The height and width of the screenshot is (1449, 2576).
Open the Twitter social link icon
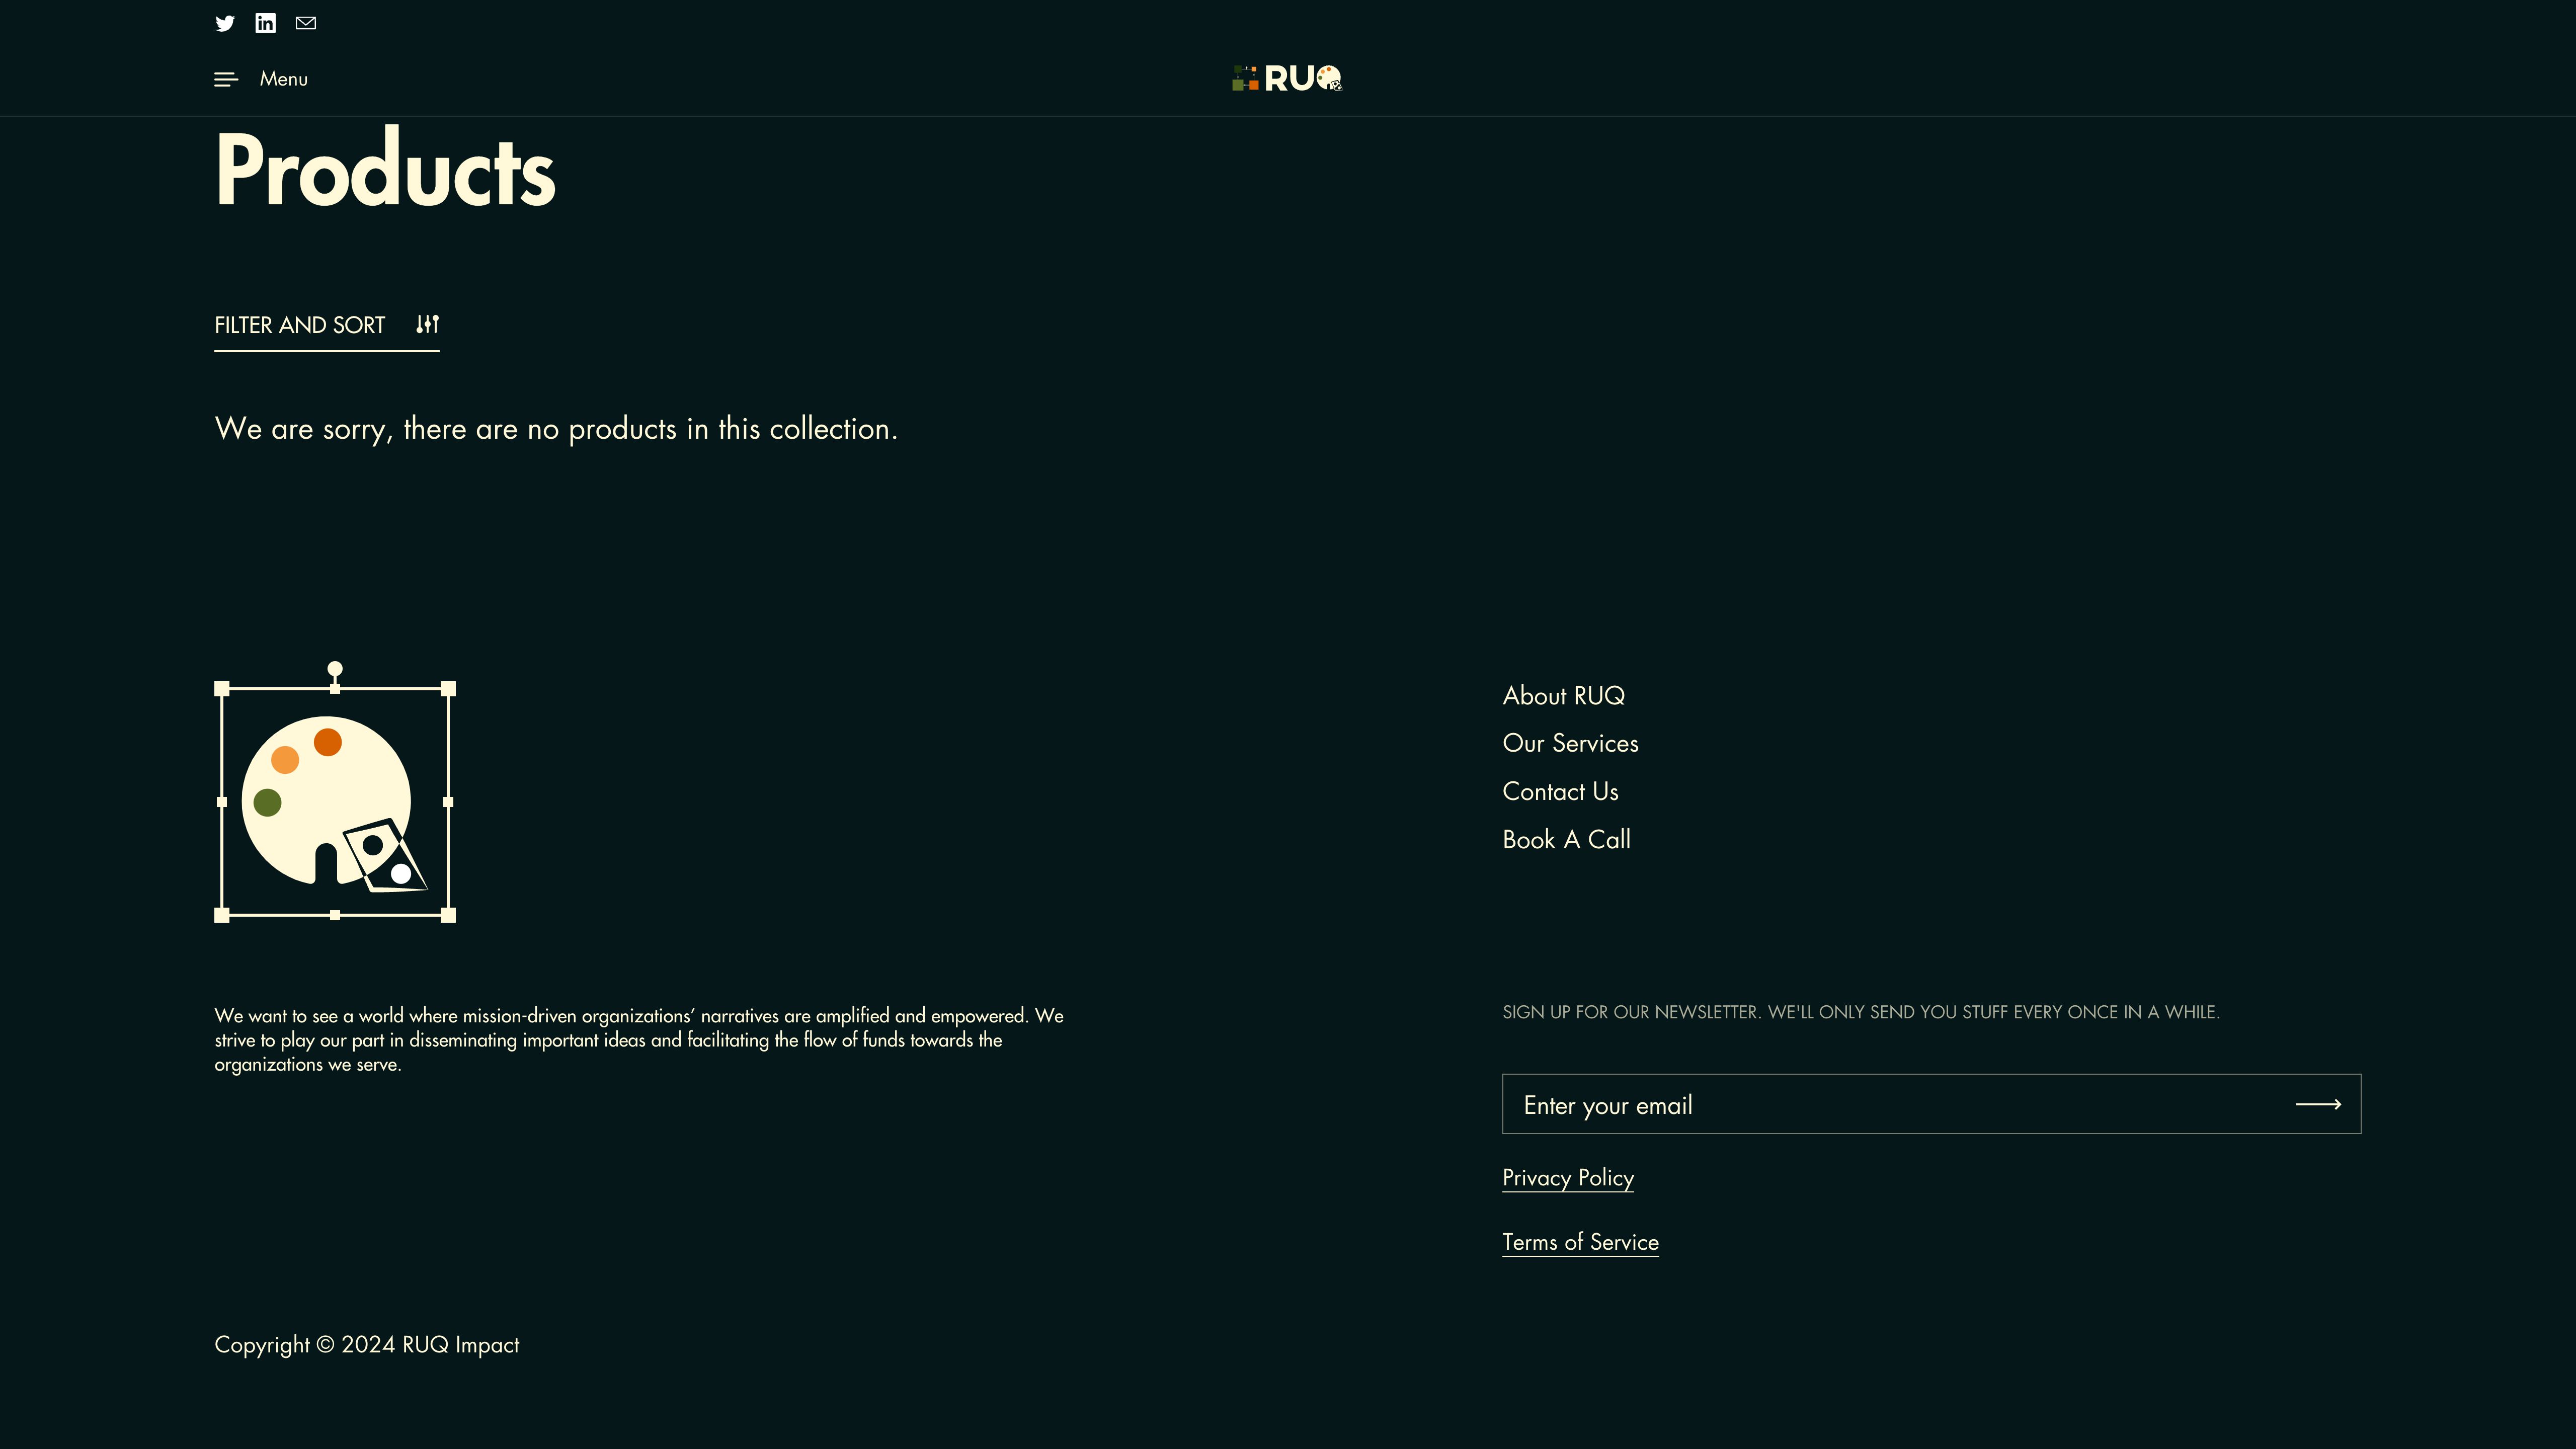pos(225,23)
